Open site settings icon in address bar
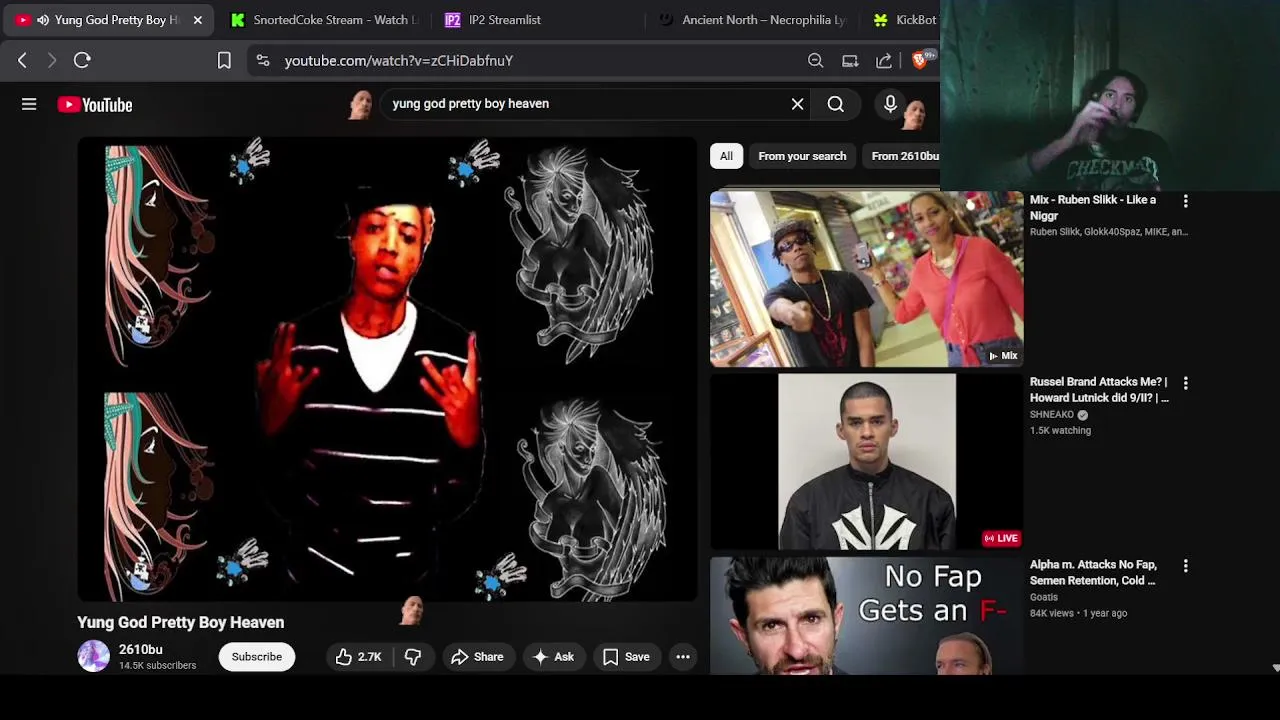 pyautogui.click(x=263, y=60)
